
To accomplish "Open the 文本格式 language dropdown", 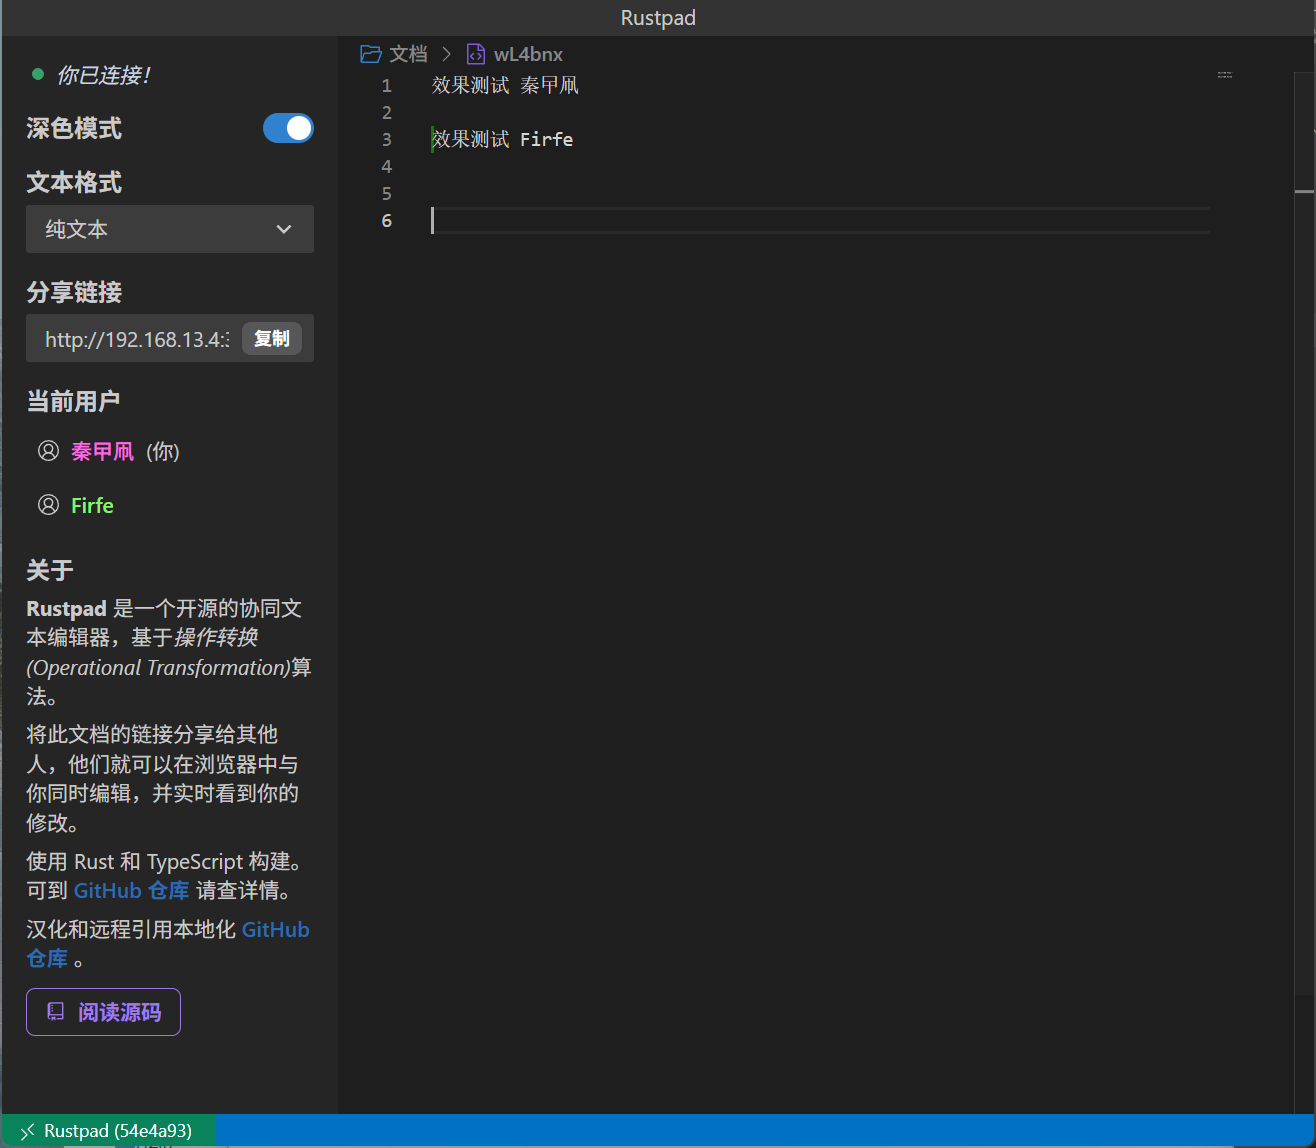I will pos(169,229).
